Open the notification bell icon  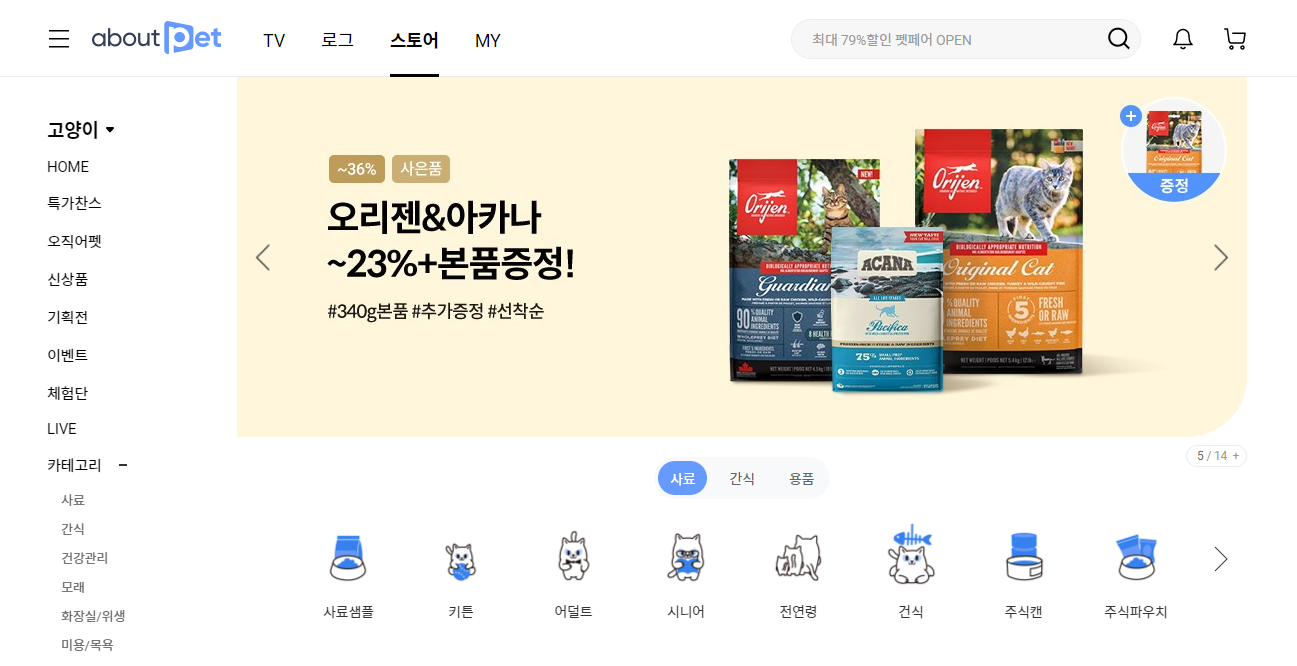click(x=1183, y=39)
